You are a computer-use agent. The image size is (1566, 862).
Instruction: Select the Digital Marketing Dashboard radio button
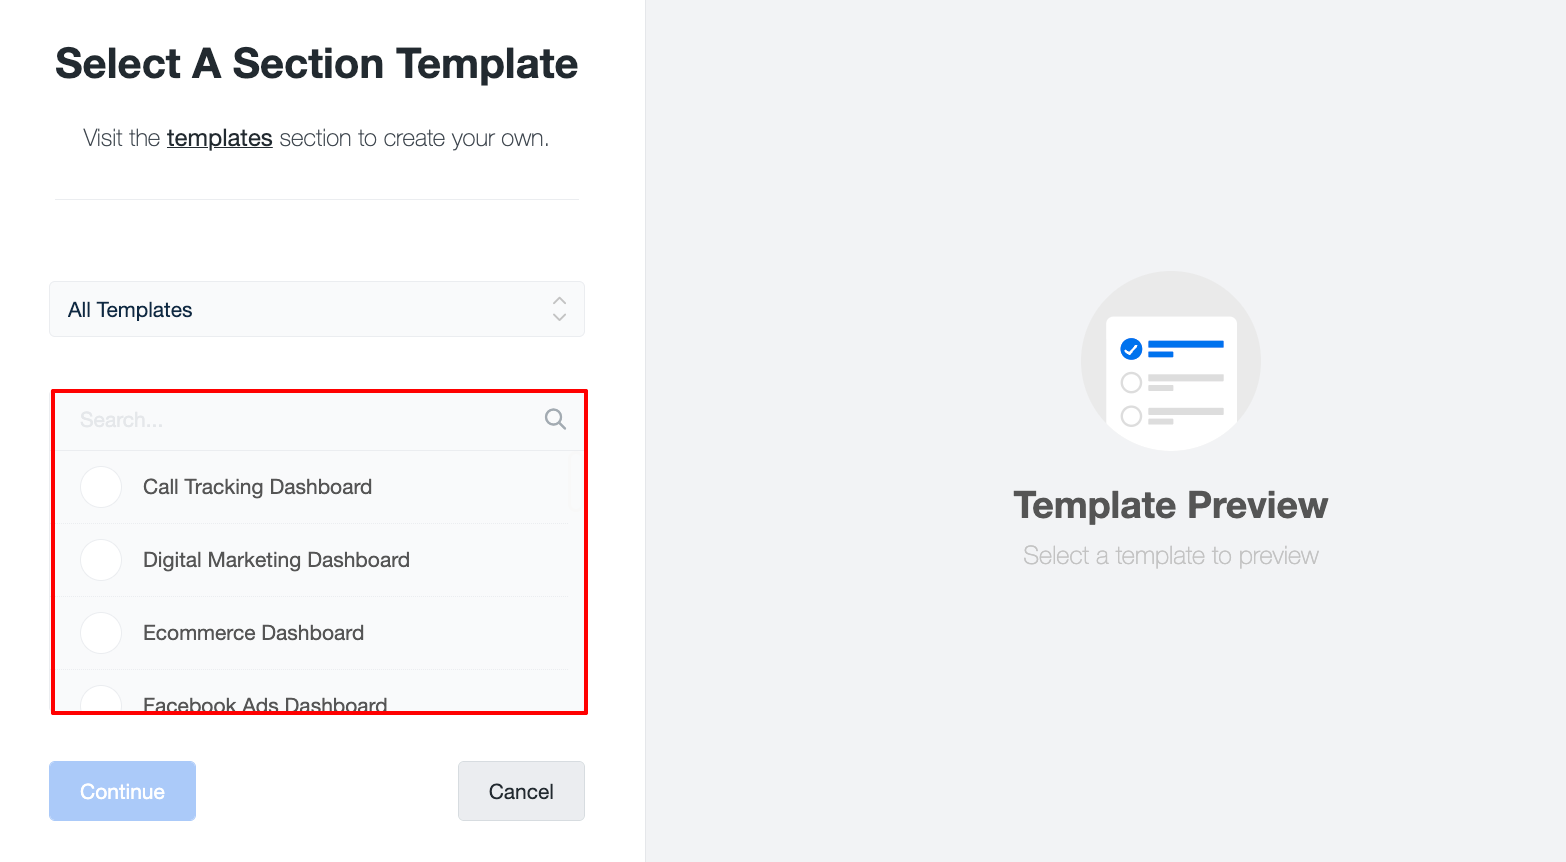coord(100,560)
